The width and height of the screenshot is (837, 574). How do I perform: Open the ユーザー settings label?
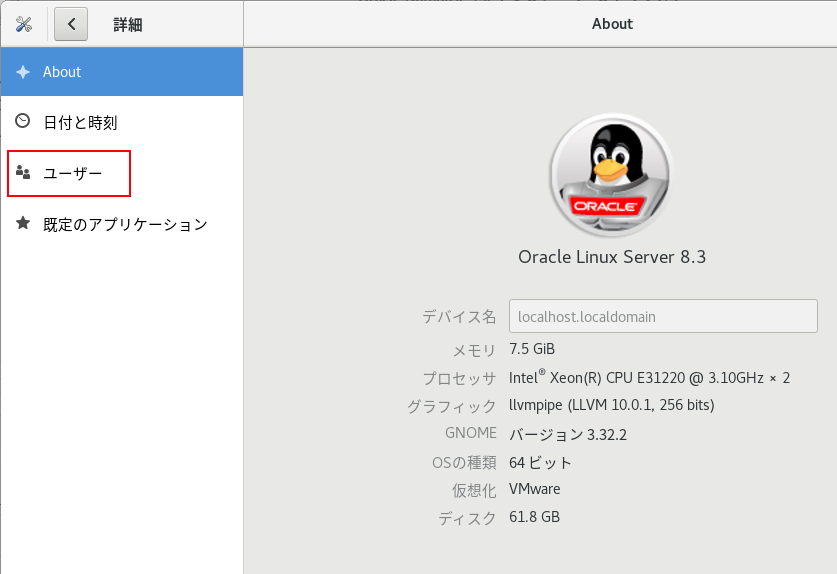pyautogui.click(x=72, y=174)
